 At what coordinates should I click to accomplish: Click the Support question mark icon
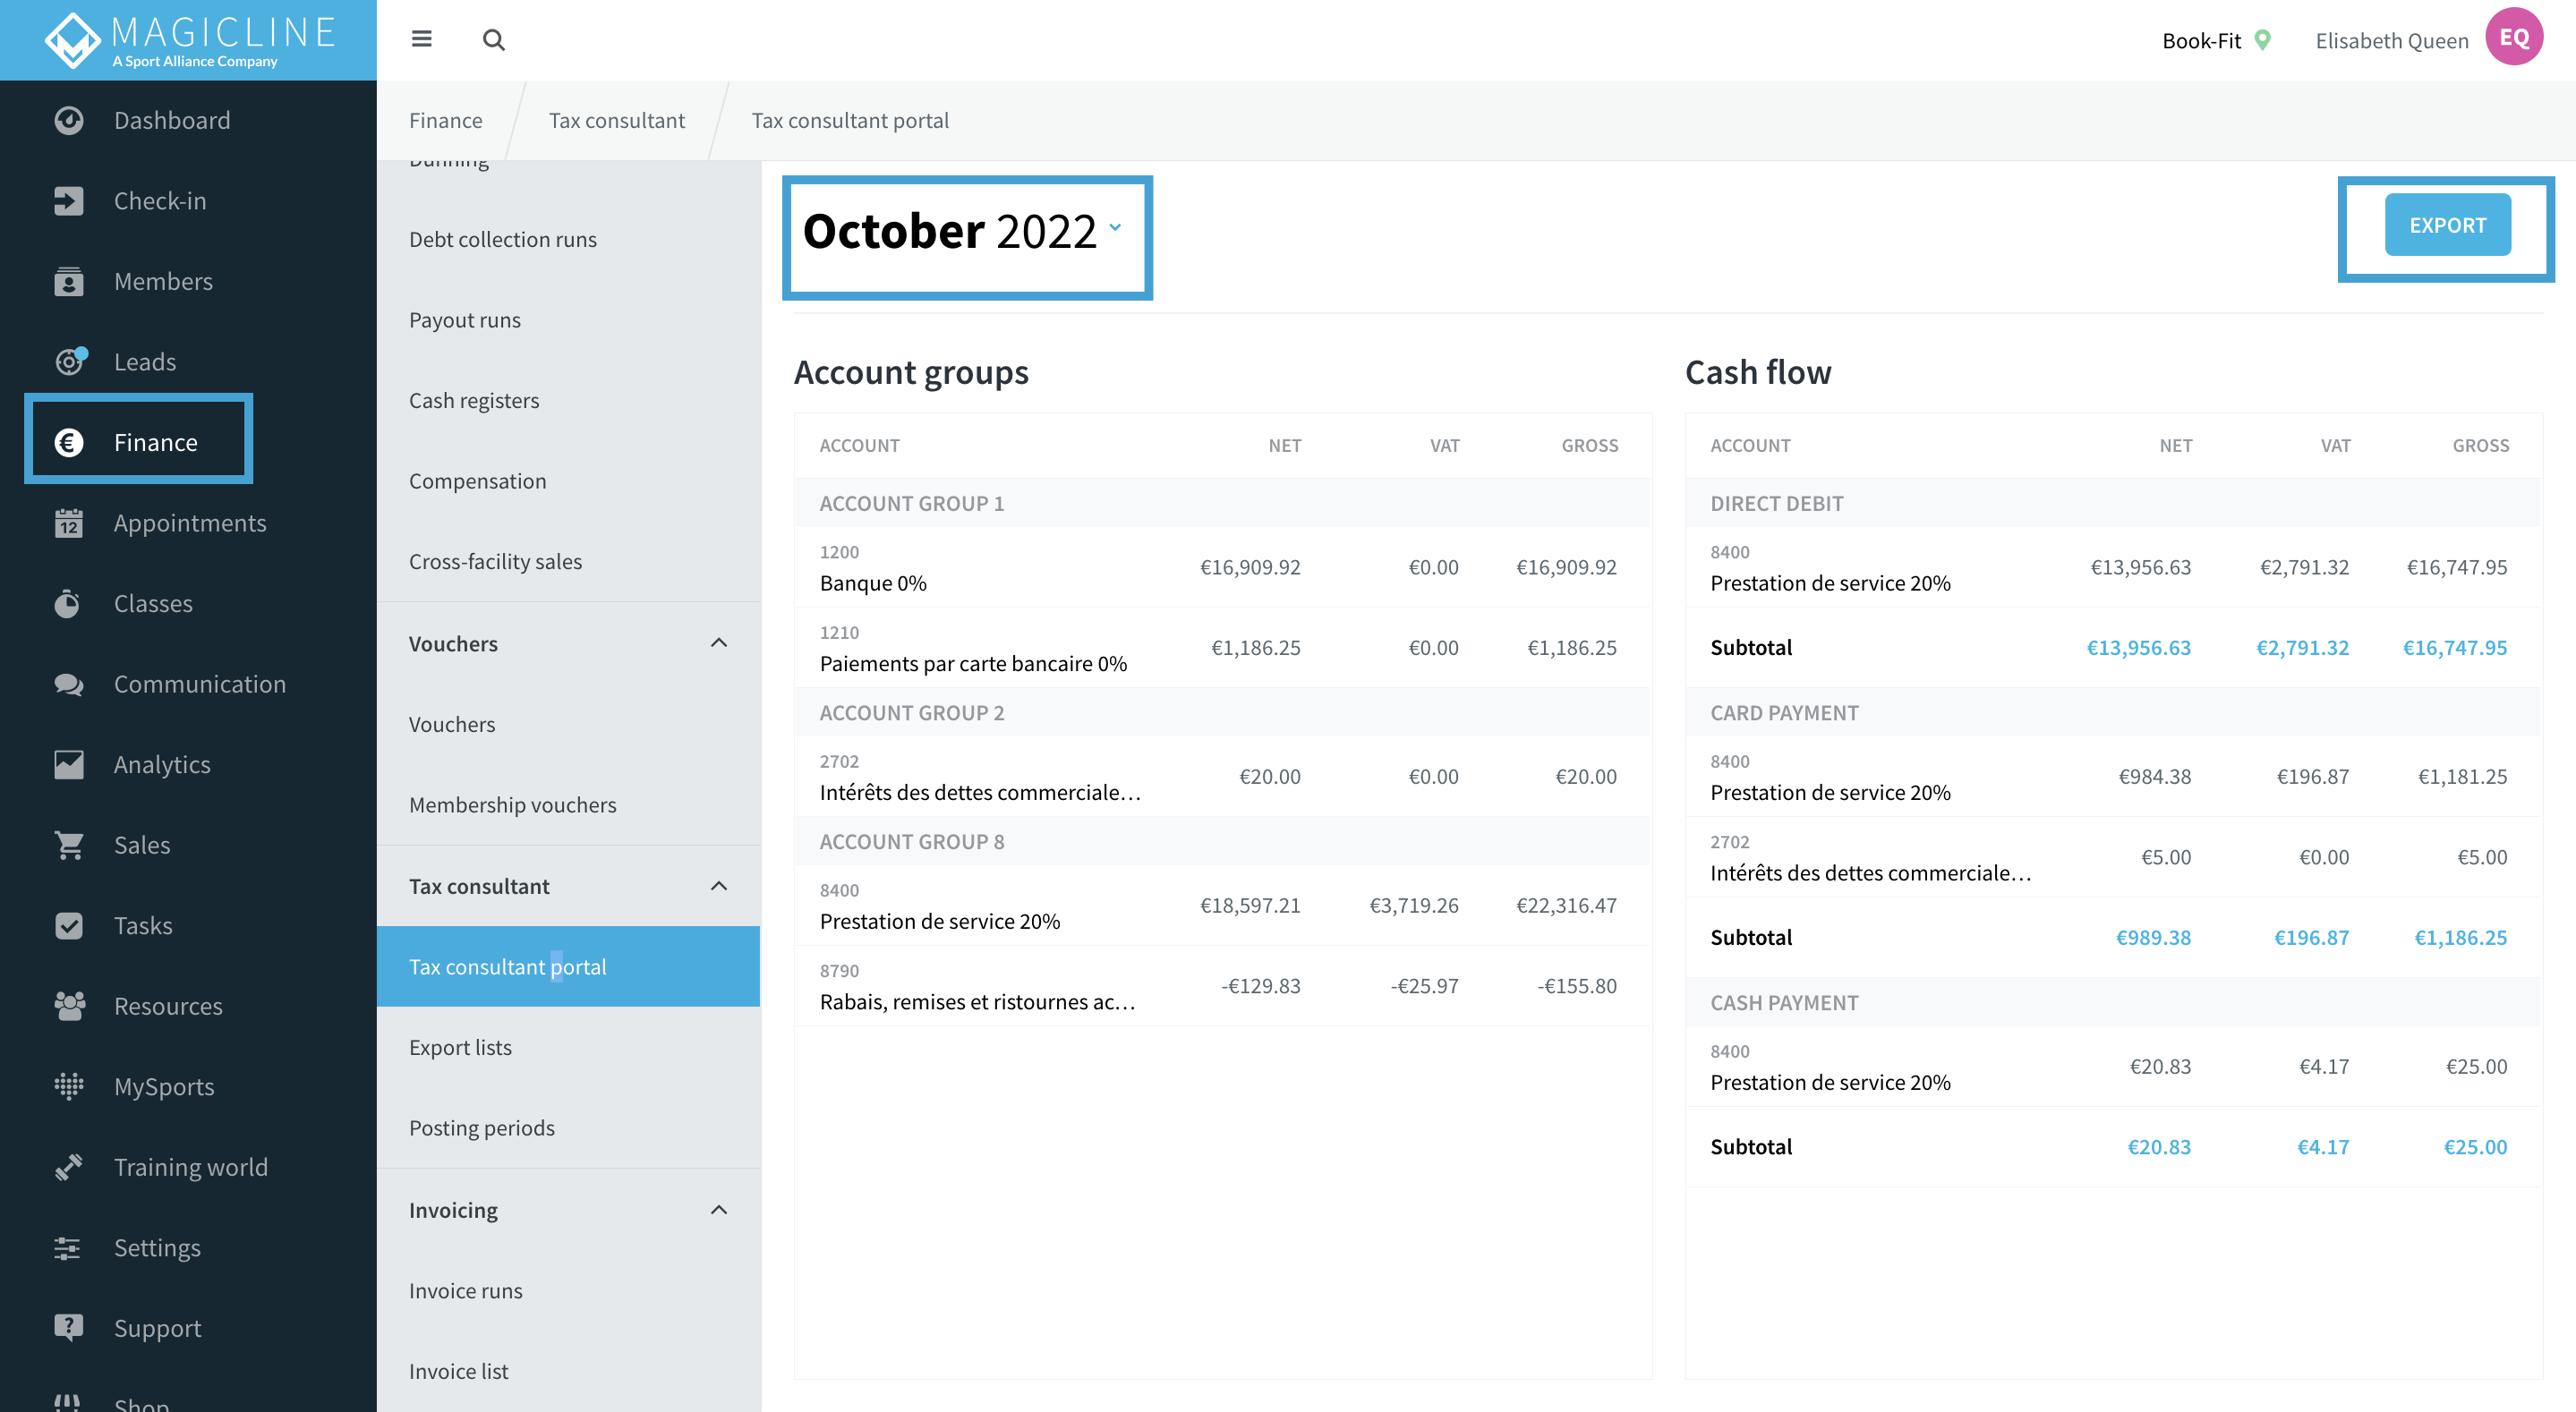click(x=68, y=1328)
